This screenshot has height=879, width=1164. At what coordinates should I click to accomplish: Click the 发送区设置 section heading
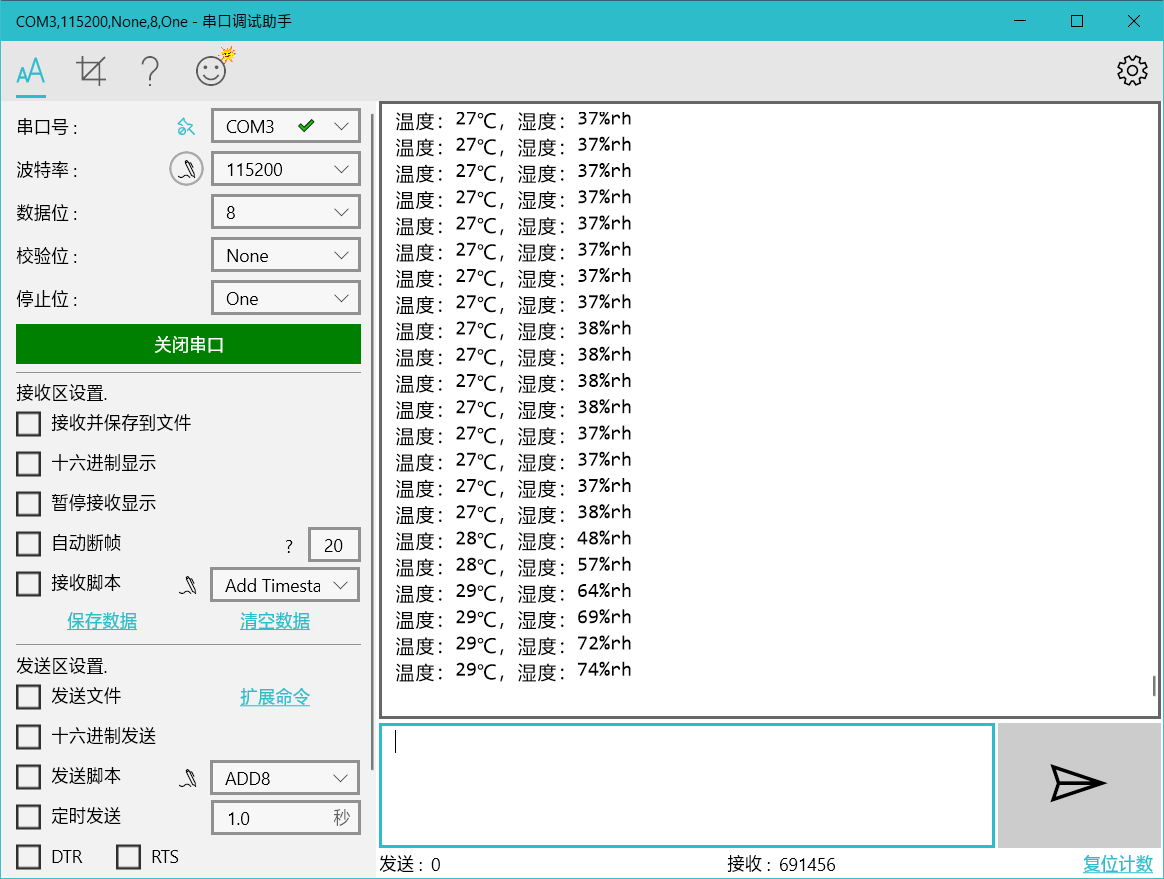(62, 666)
